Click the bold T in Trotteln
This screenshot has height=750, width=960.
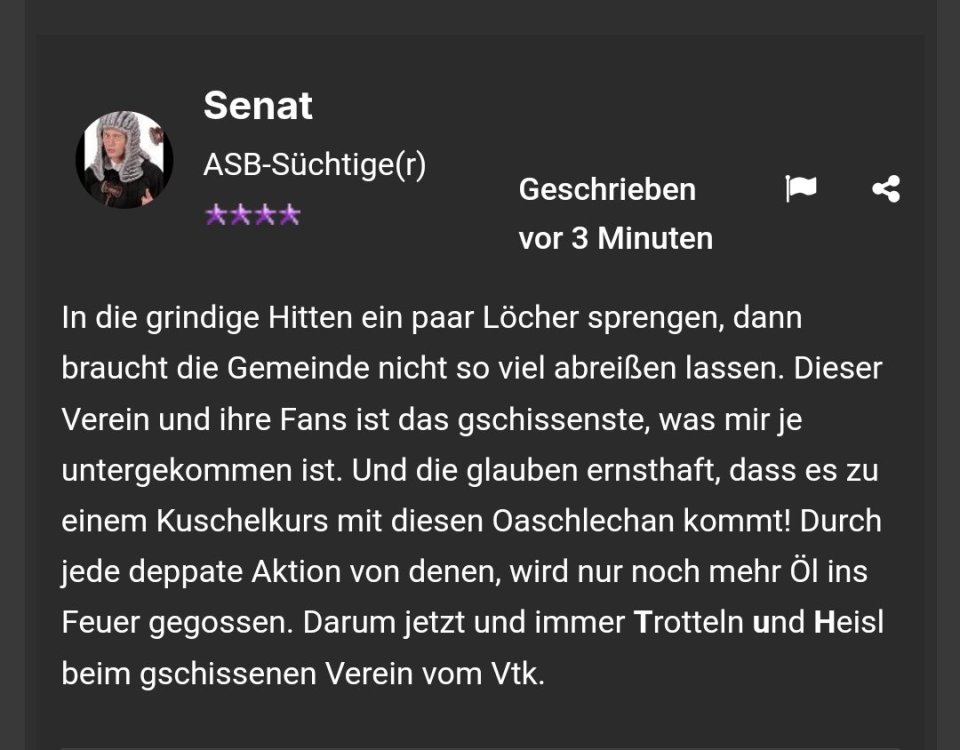coord(643,623)
